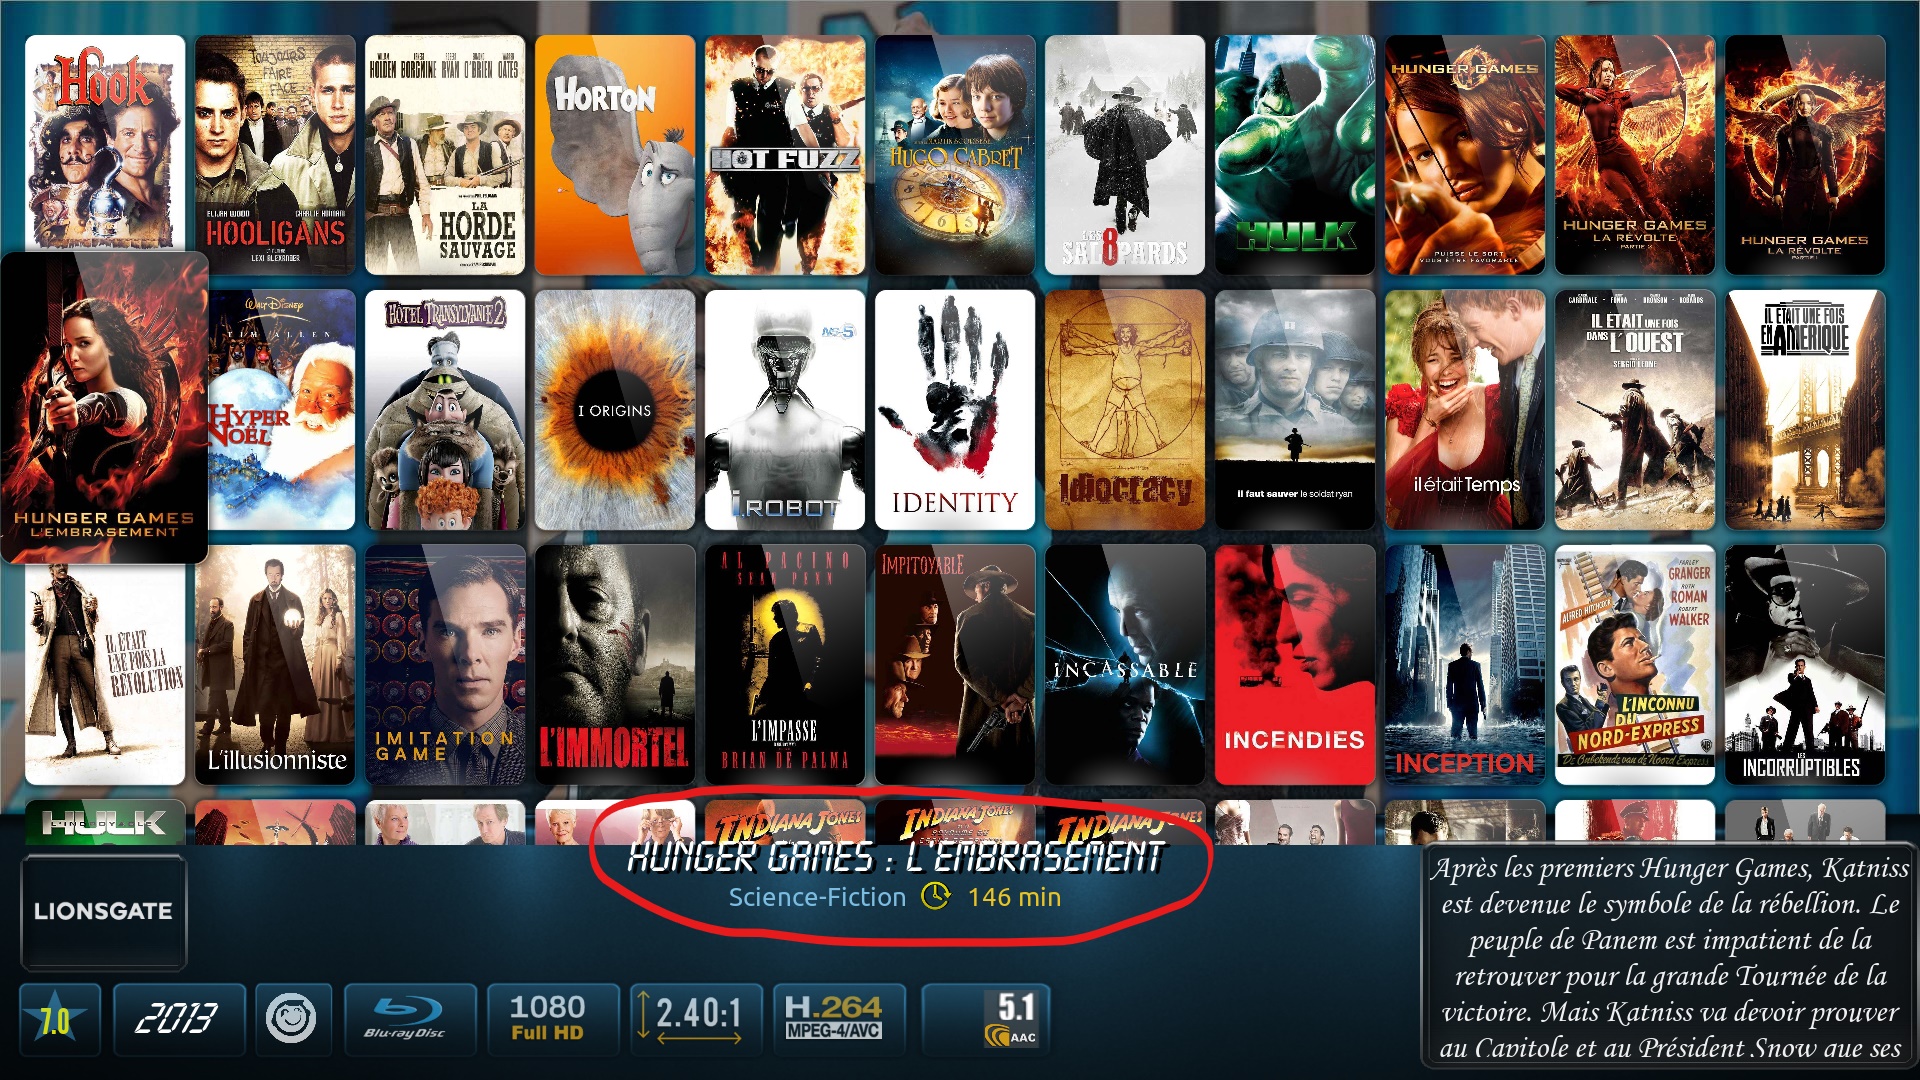Open the Hyper Noël poster
The height and width of the screenshot is (1080, 1920).
pyautogui.click(x=281, y=410)
